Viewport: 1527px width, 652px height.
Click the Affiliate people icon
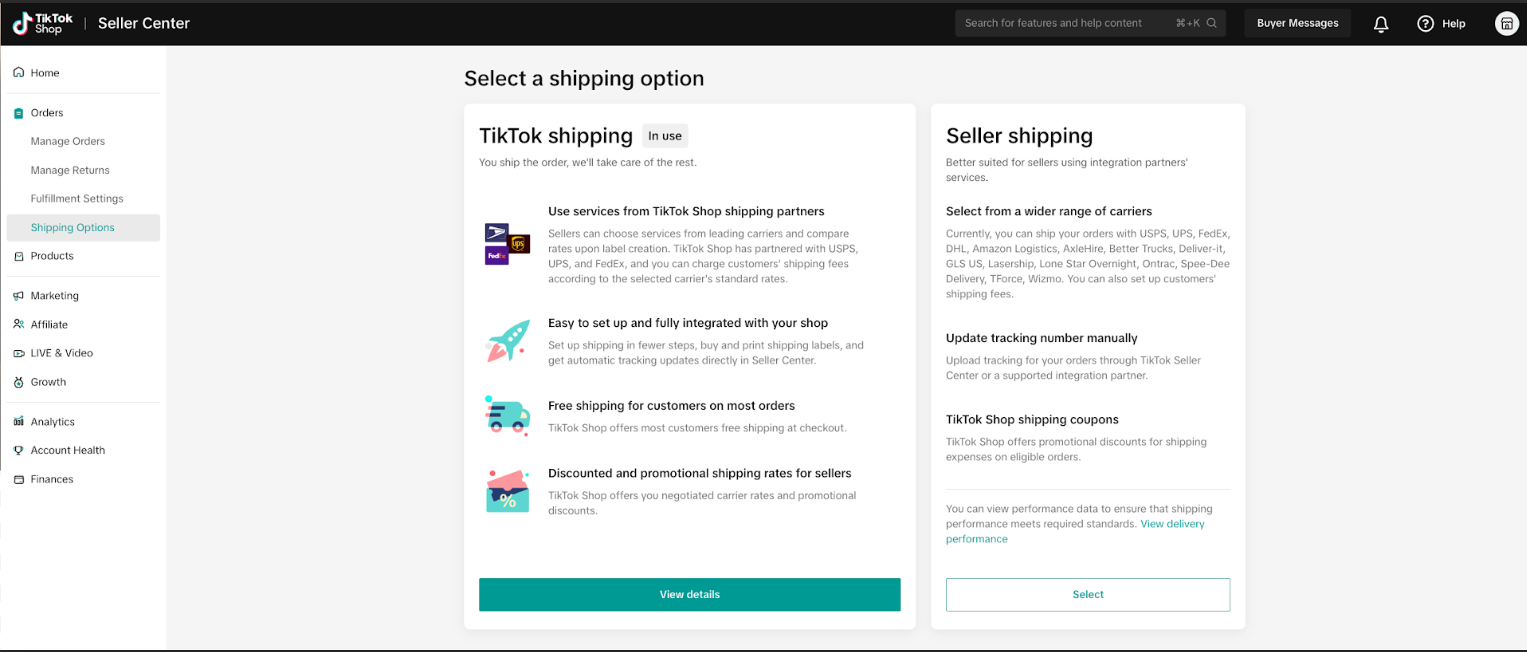point(19,324)
